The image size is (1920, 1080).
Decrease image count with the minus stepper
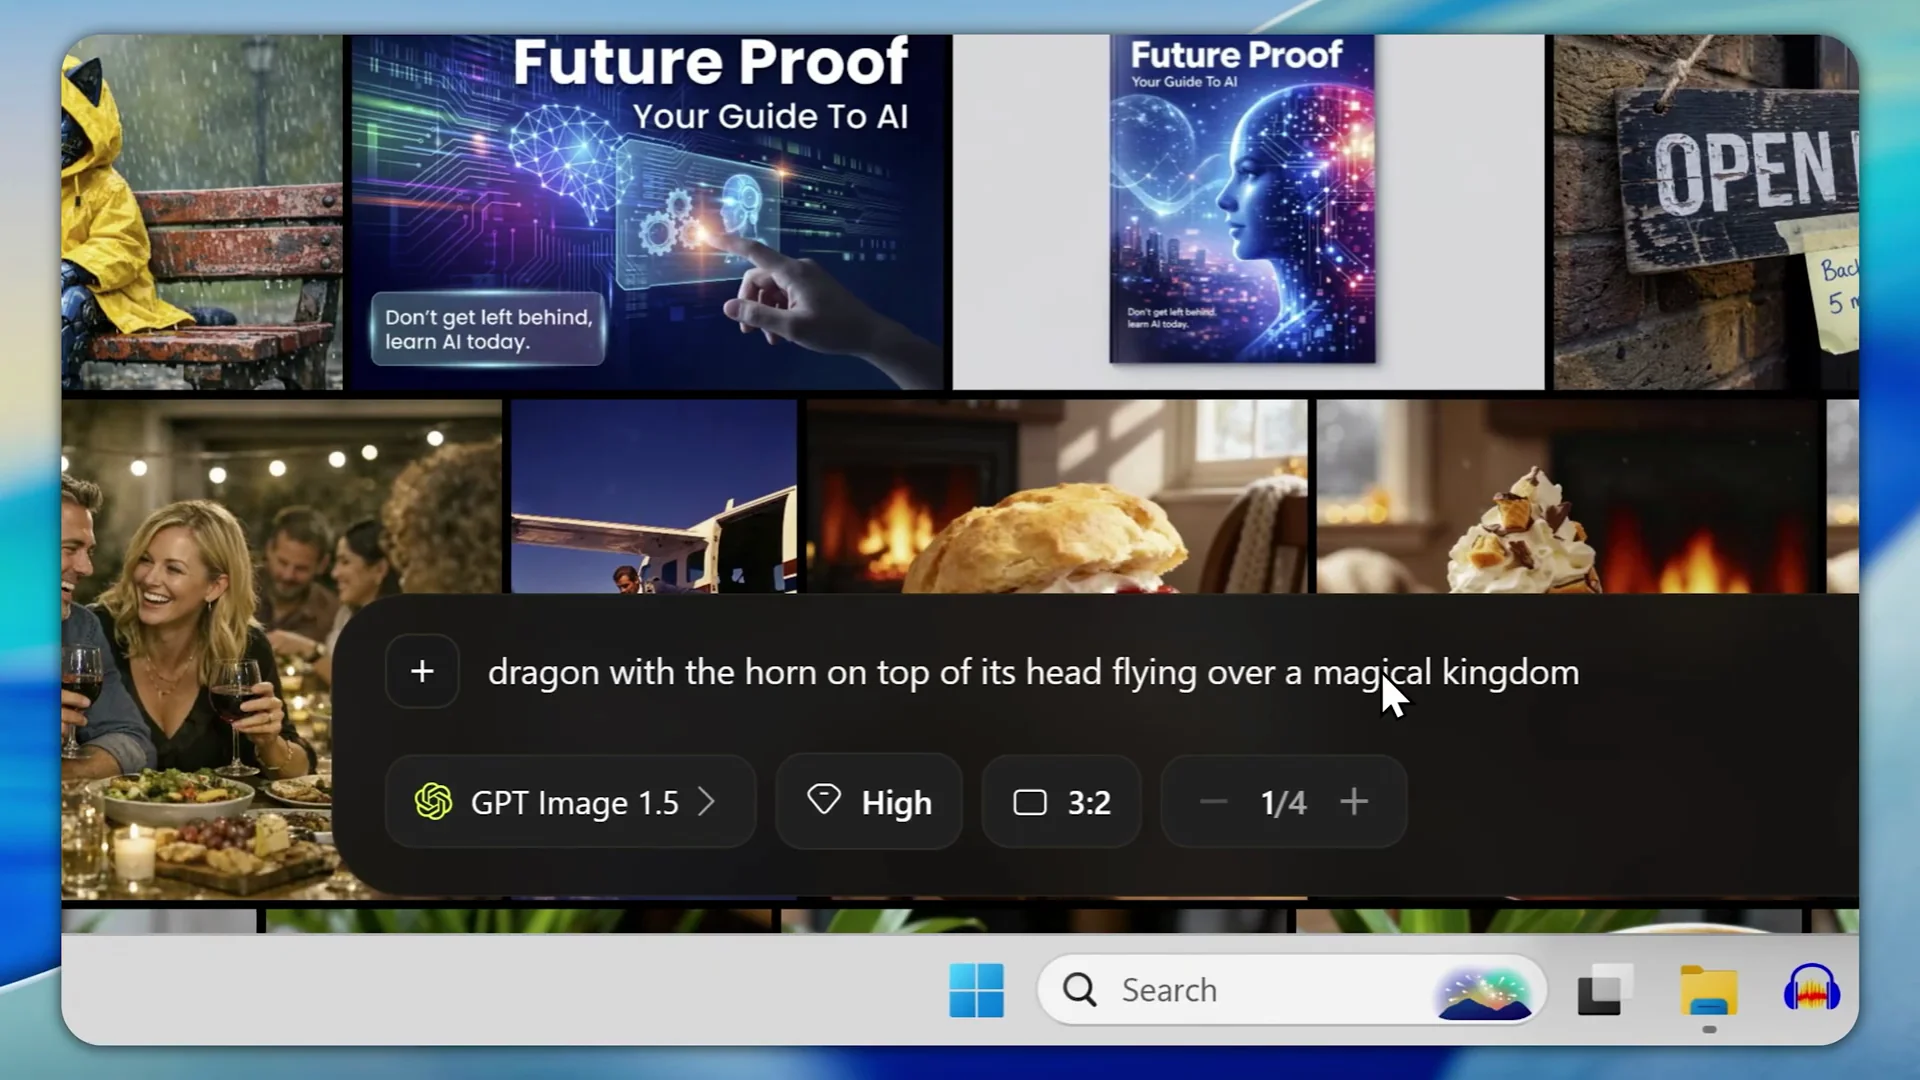click(1213, 801)
